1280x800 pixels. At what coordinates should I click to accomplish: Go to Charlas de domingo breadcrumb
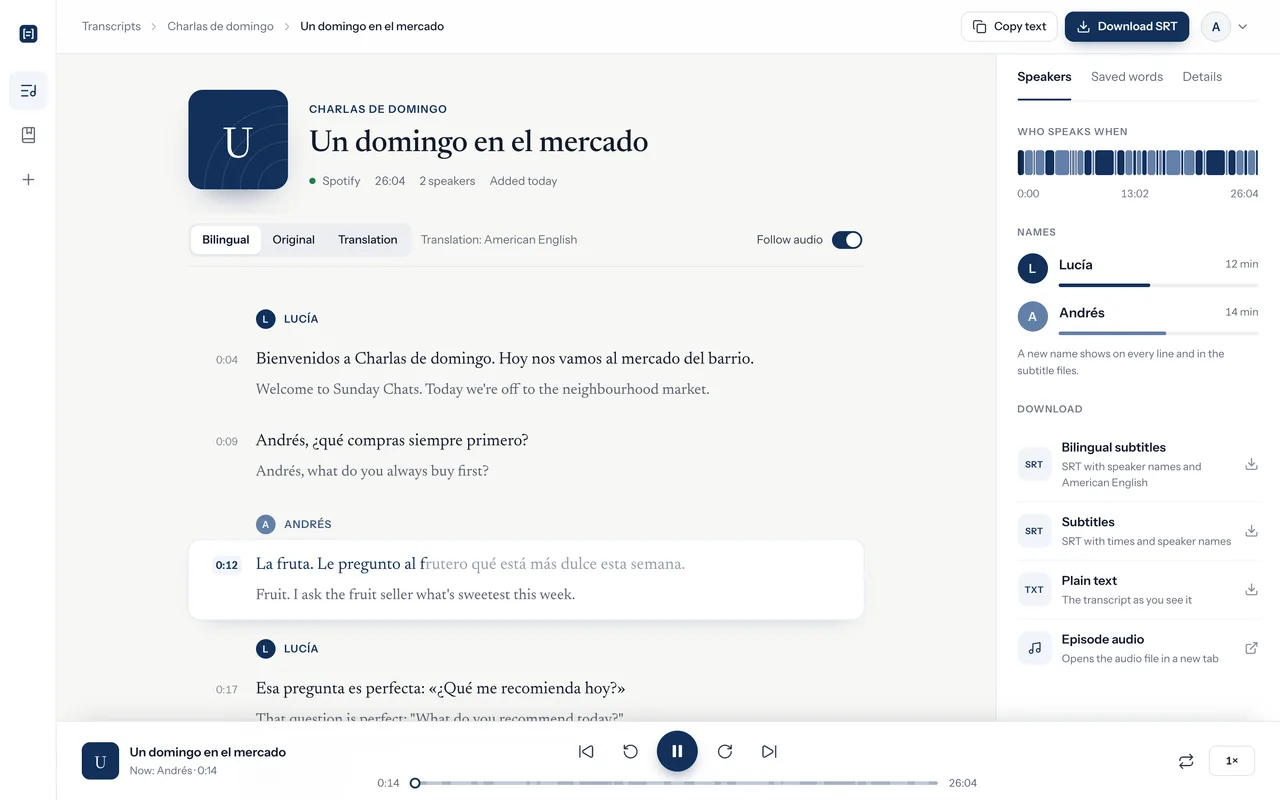coord(220,27)
